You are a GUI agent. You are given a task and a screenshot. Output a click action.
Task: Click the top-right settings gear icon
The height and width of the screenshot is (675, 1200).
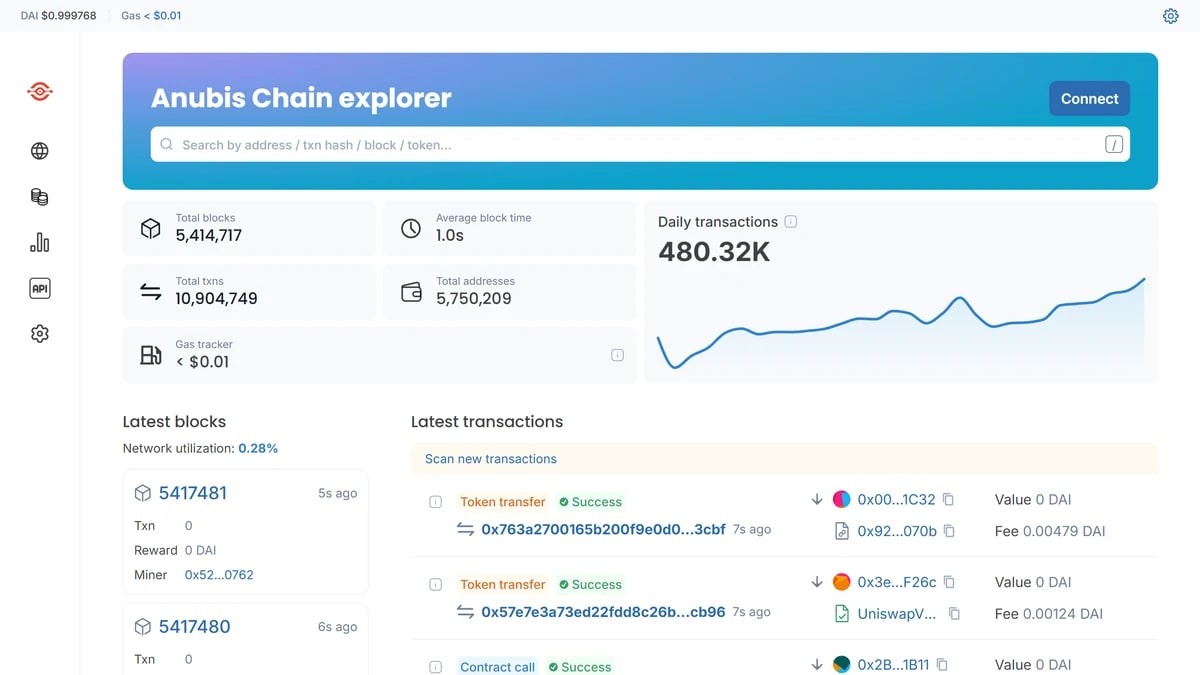tap(1171, 16)
